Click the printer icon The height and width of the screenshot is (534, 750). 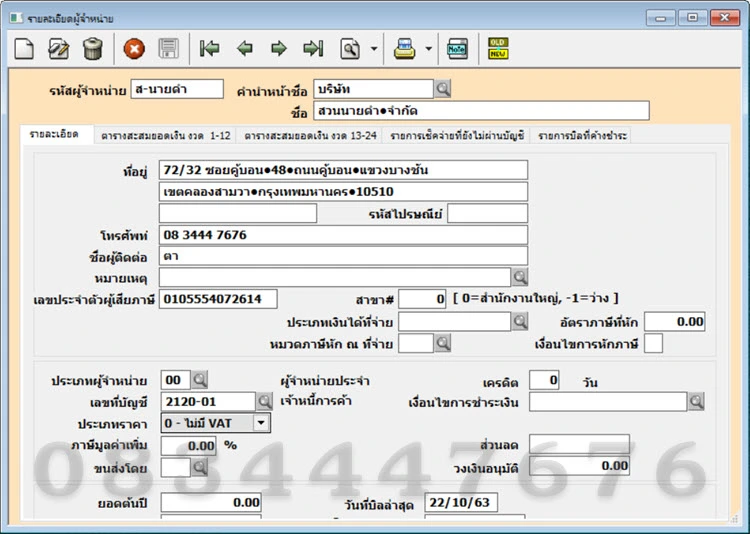[404, 49]
